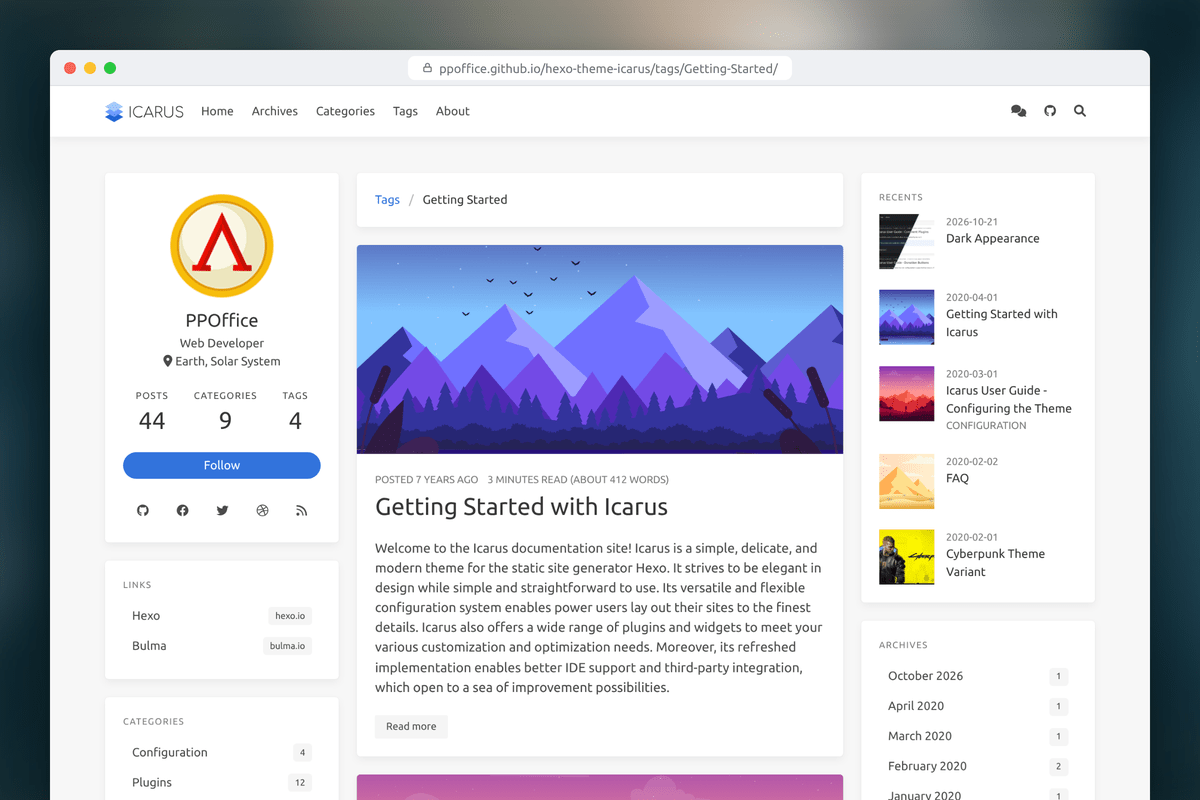The height and width of the screenshot is (800, 1200).
Task: Open the April 2020 archive
Action: point(978,706)
